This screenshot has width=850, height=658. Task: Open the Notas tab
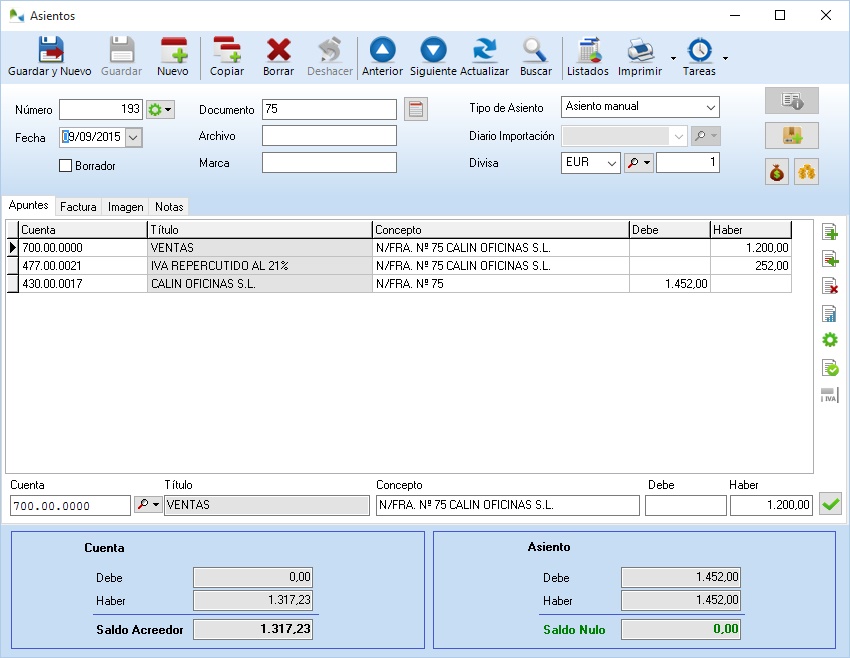point(169,207)
